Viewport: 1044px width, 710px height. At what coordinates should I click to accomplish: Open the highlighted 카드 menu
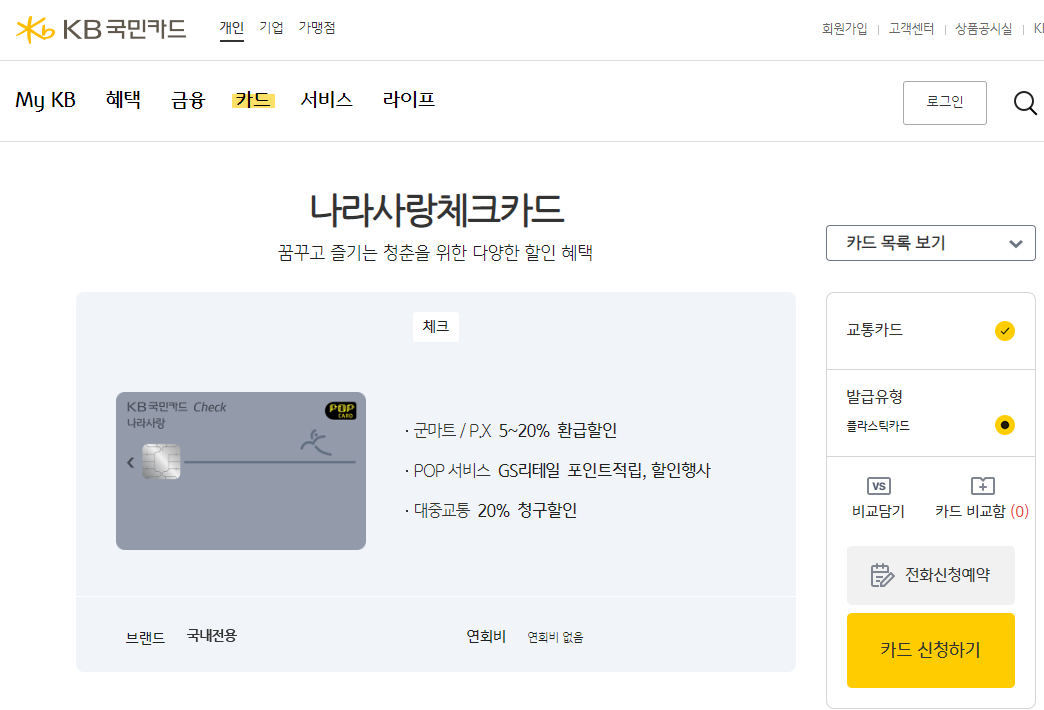[253, 100]
